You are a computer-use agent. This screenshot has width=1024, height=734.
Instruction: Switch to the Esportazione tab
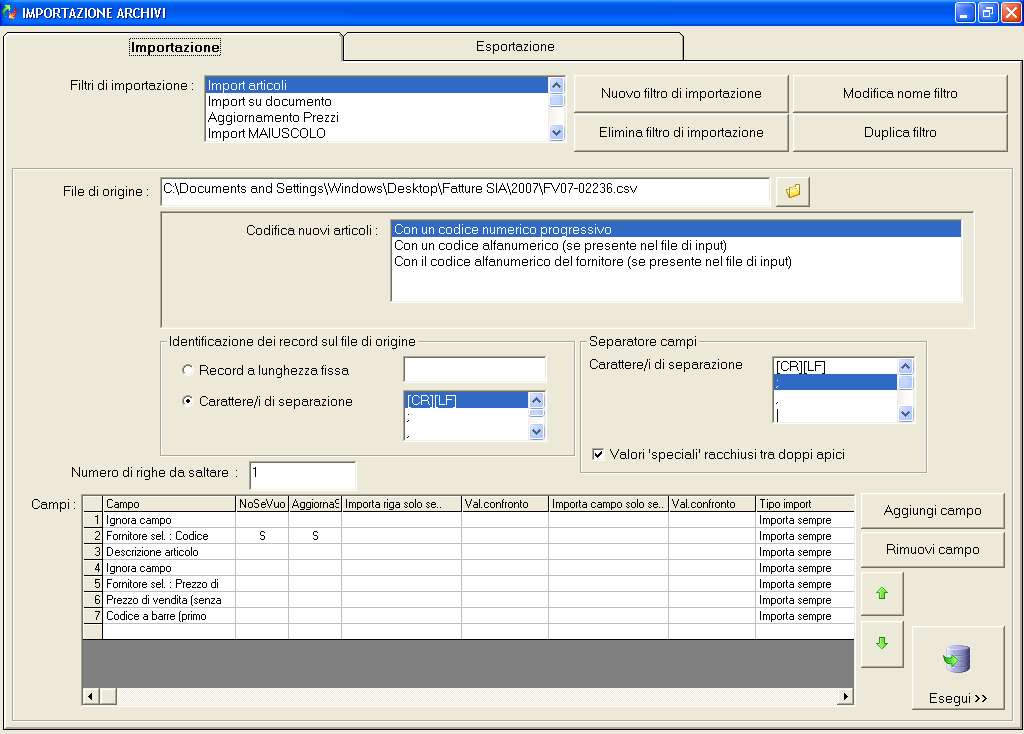[514, 46]
